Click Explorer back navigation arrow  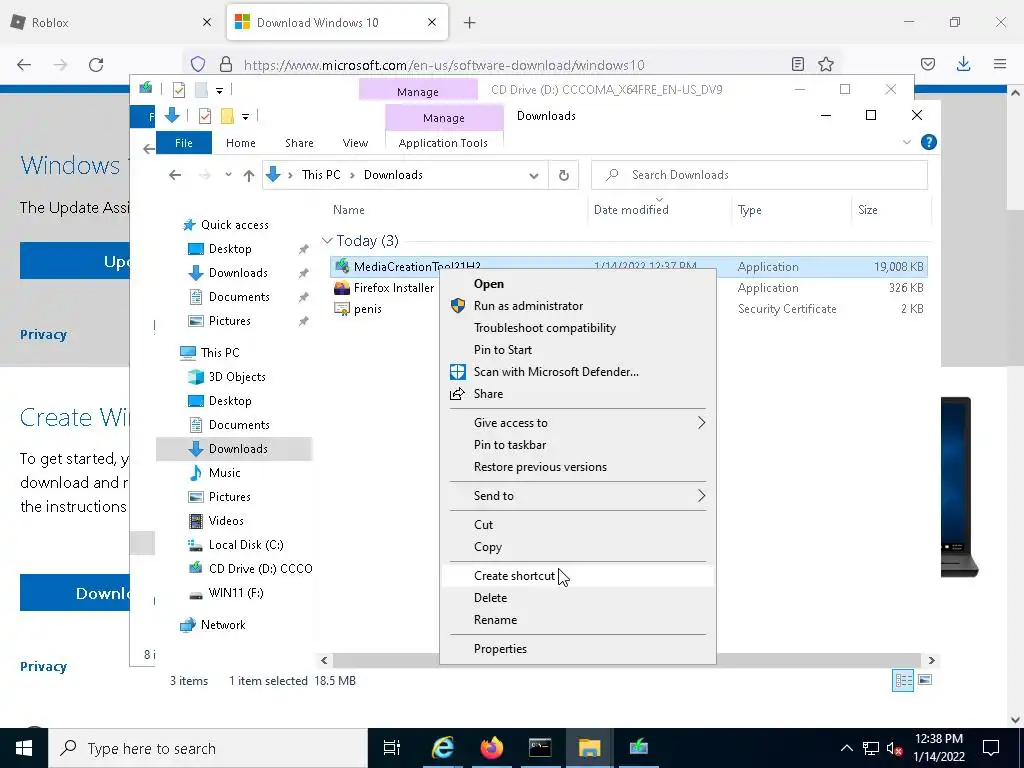175,175
